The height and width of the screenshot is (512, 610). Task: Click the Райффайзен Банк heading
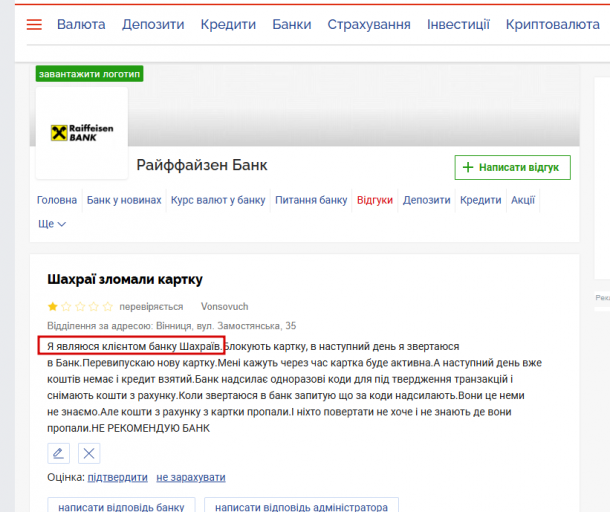[202, 165]
